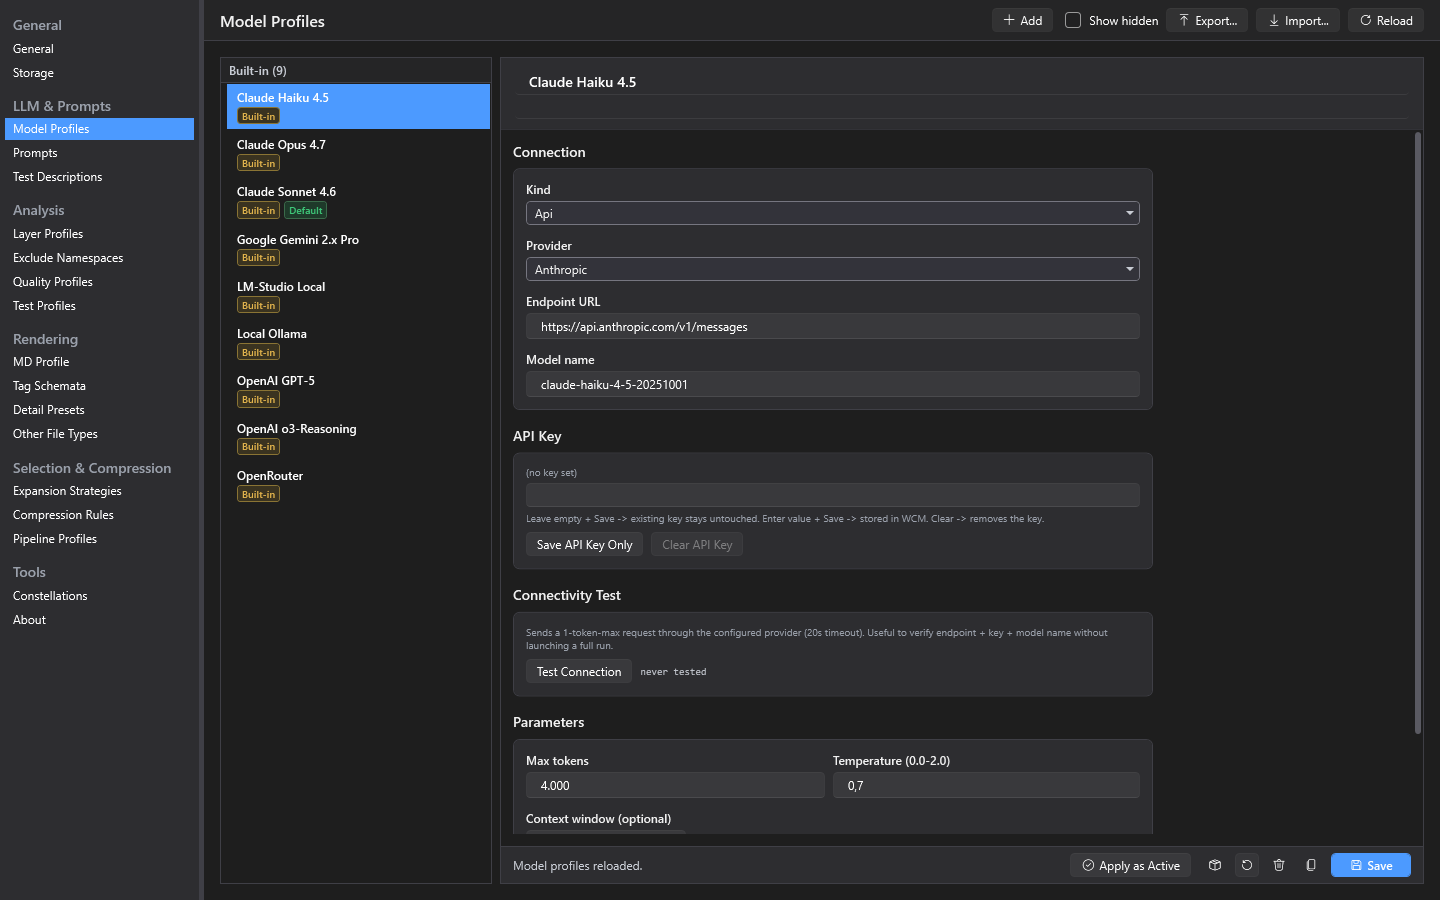This screenshot has width=1440, height=900.
Task: Click the reset arrow icon beside the trash
Action: pos(1247,865)
